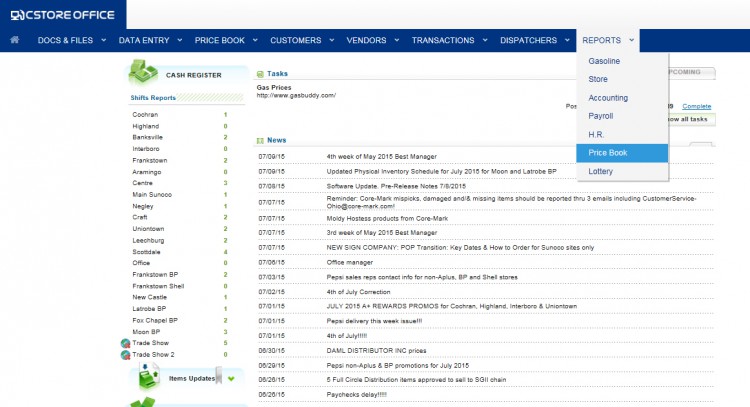
Task: Expand the Data Entry dropdown arrow
Action: click(180, 40)
